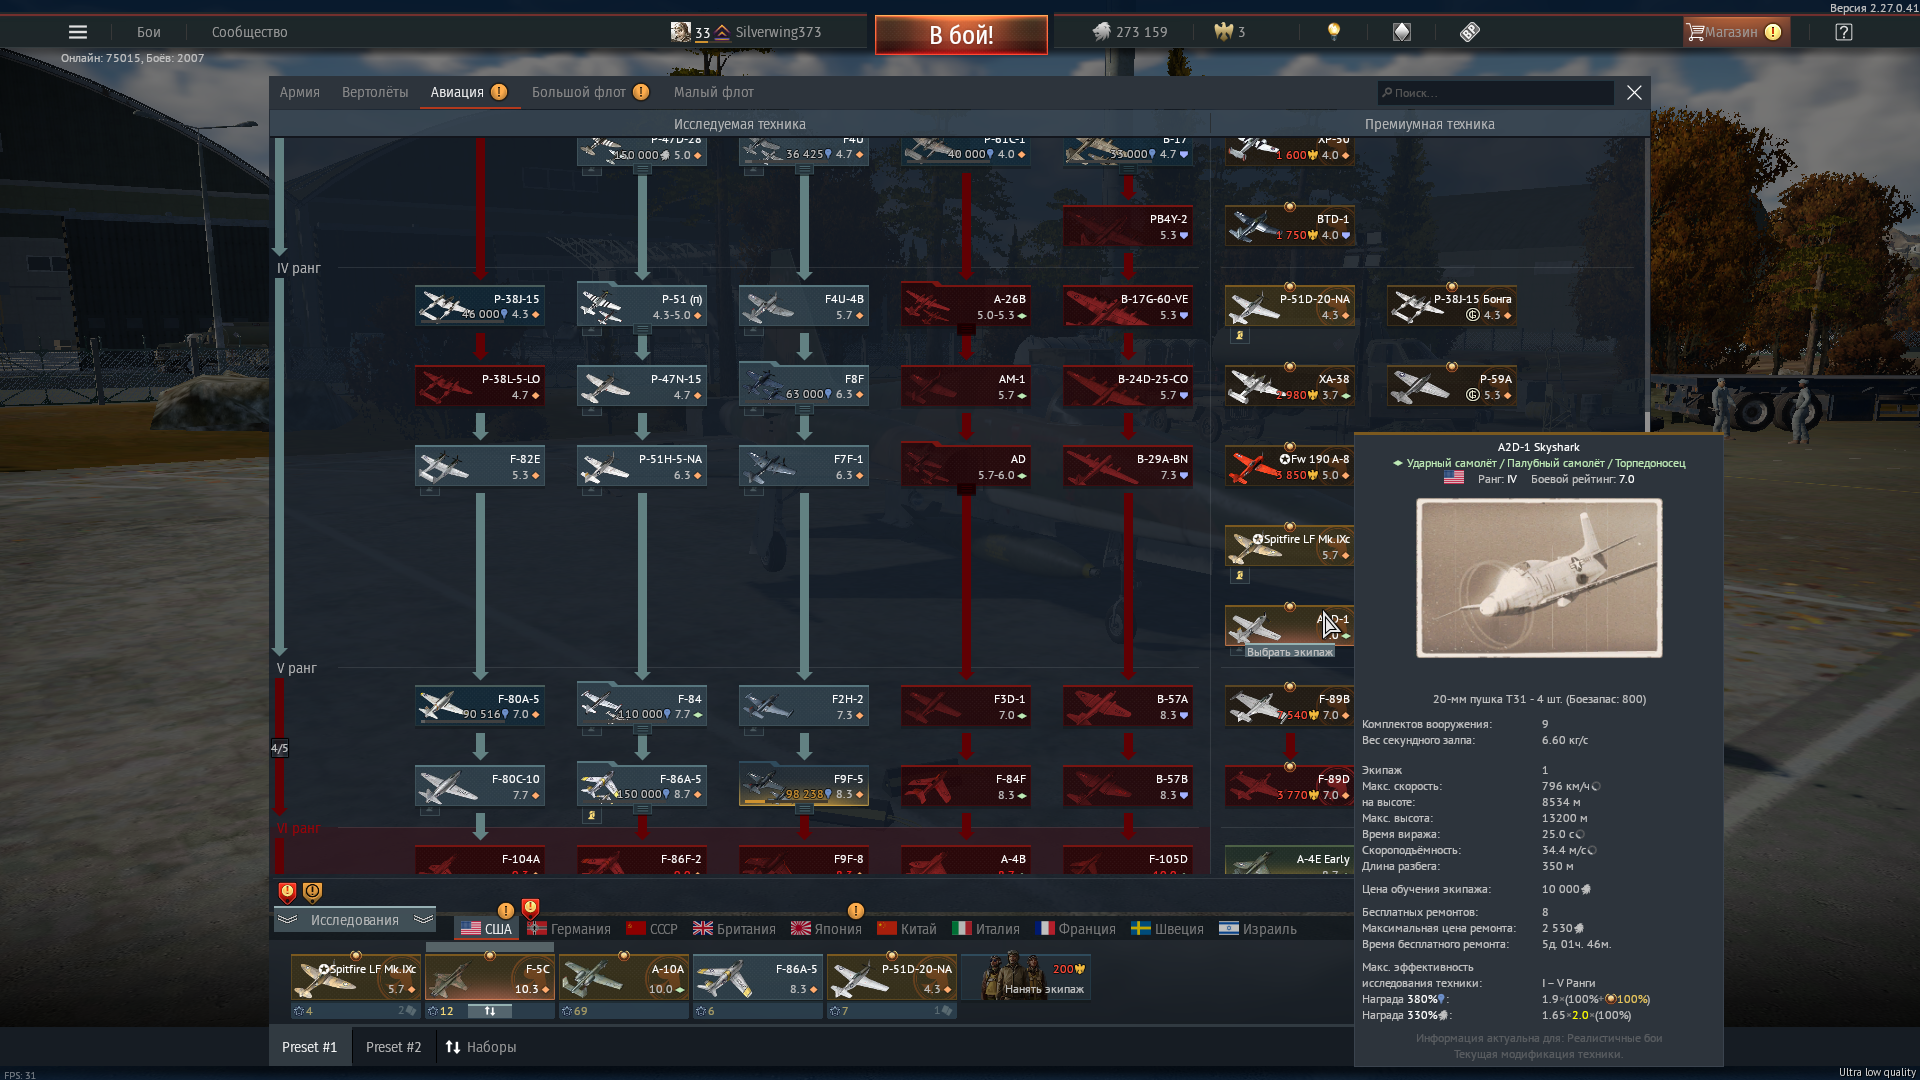Open the Бои menu
This screenshot has width=1920, height=1080.
[149, 32]
